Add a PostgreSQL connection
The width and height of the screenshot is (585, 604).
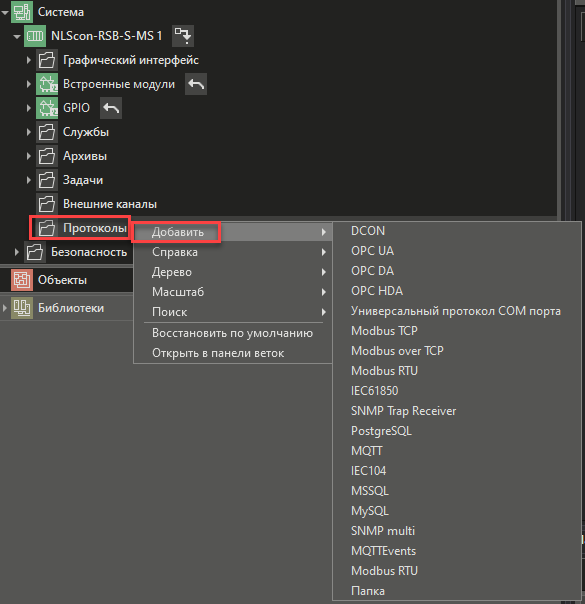(x=457, y=431)
